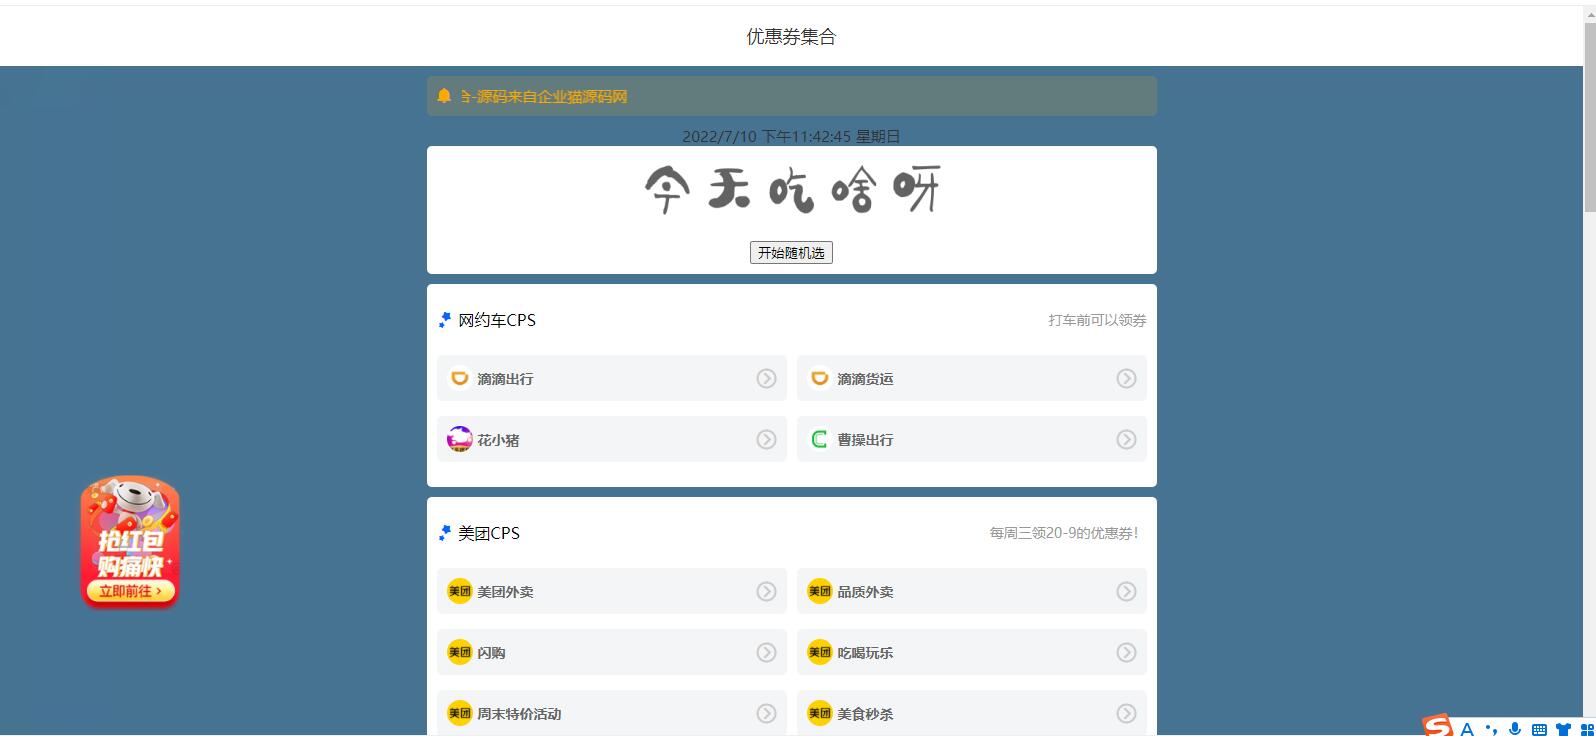The width and height of the screenshot is (1596, 736).
Task: Open the 美团外卖 coupon link
Action: coord(612,591)
